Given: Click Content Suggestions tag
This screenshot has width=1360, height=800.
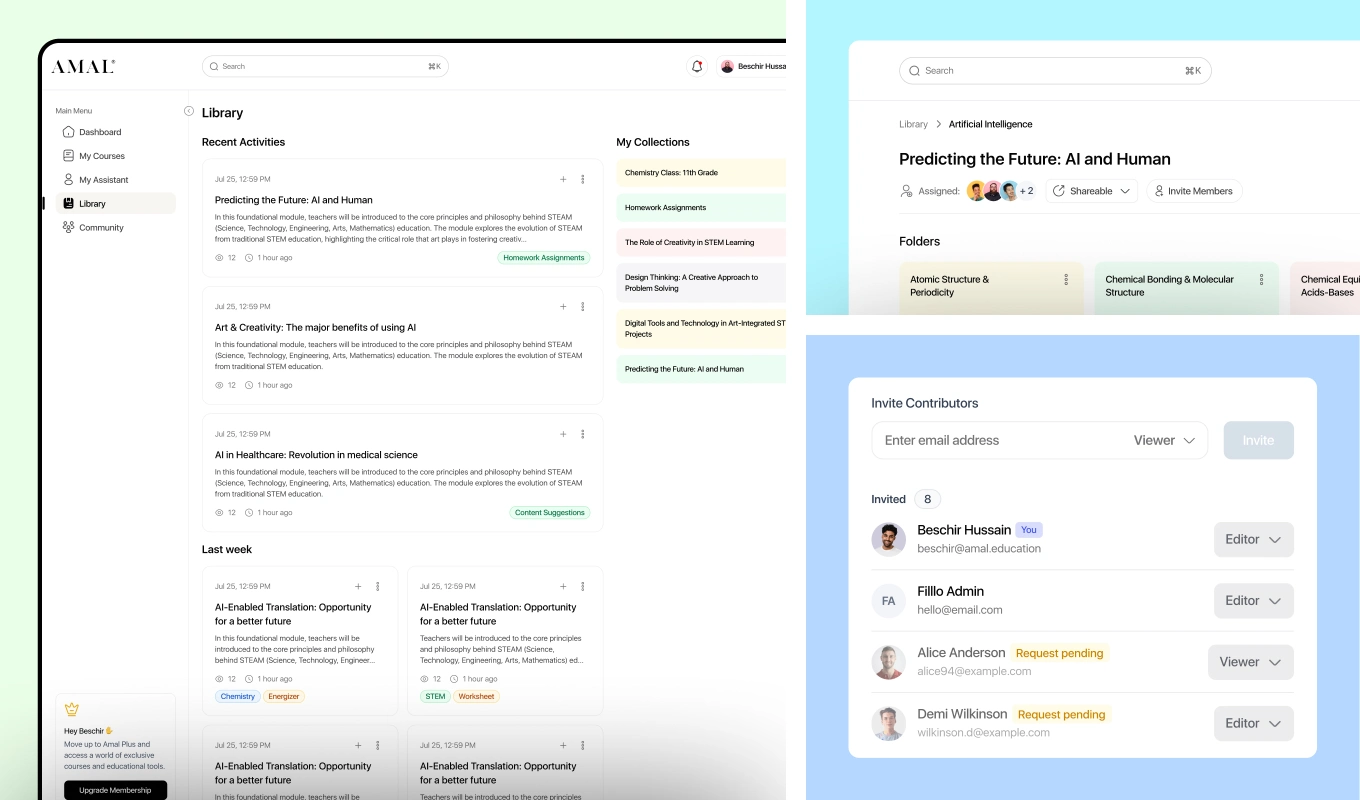Looking at the screenshot, I should coord(550,513).
